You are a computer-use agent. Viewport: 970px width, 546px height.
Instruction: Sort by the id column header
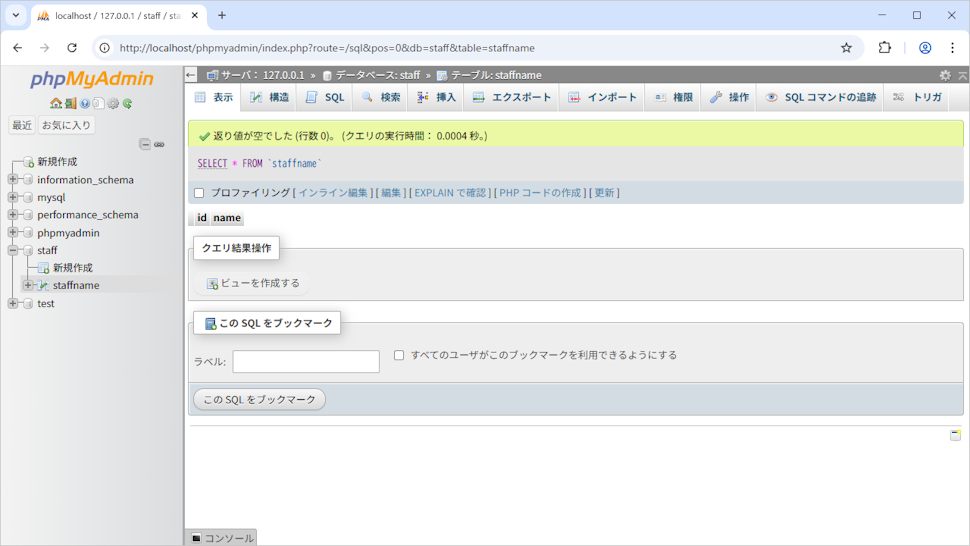tap(202, 218)
